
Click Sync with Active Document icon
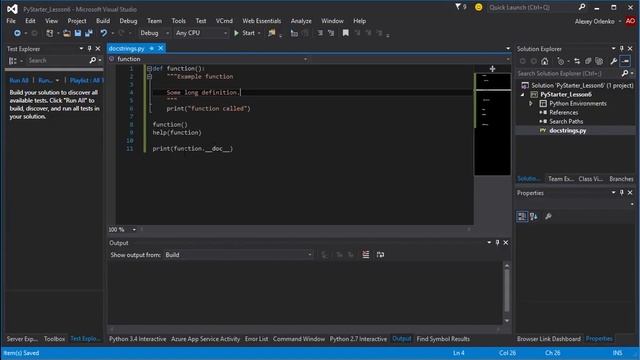[577, 61]
